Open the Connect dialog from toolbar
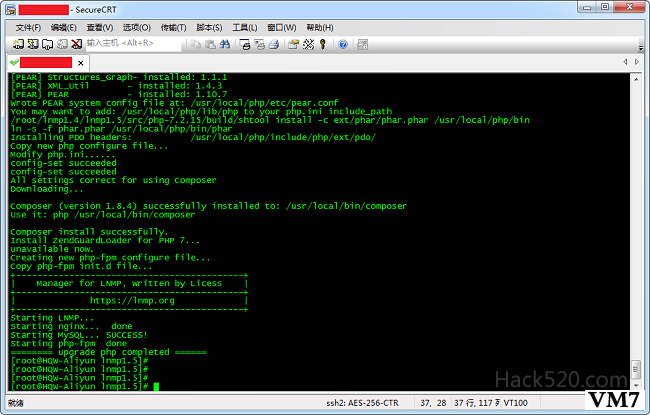Screen dimensions: 650x415 tap(18, 44)
